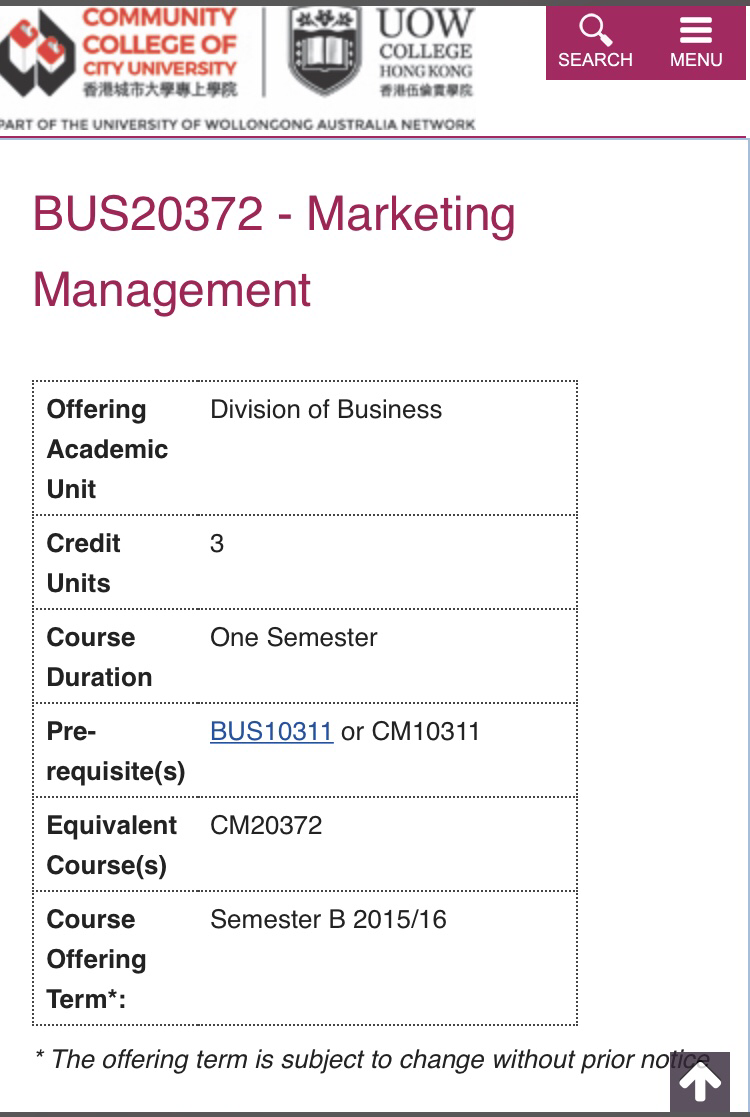Click the offering term change notice footnote
750x1117 pixels.
(372, 1059)
